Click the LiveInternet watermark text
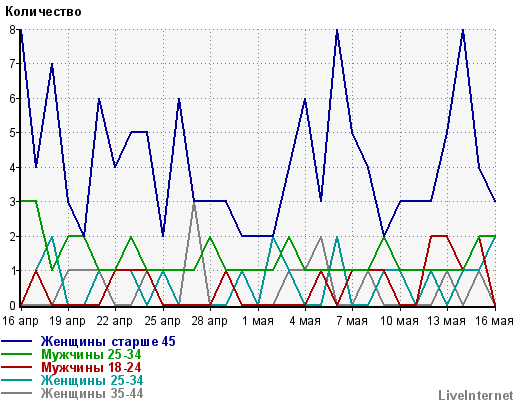This screenshot has height=405, width=520. point(476,395)
